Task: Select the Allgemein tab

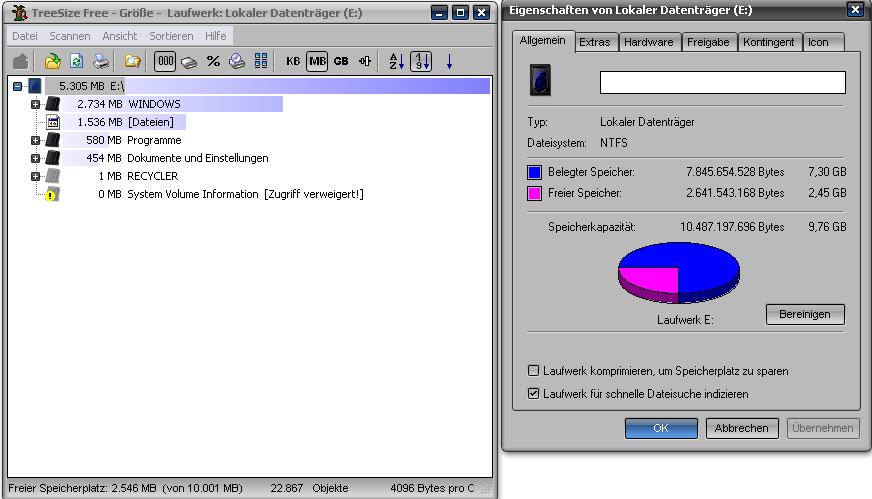Action: (x=542, y=41)
